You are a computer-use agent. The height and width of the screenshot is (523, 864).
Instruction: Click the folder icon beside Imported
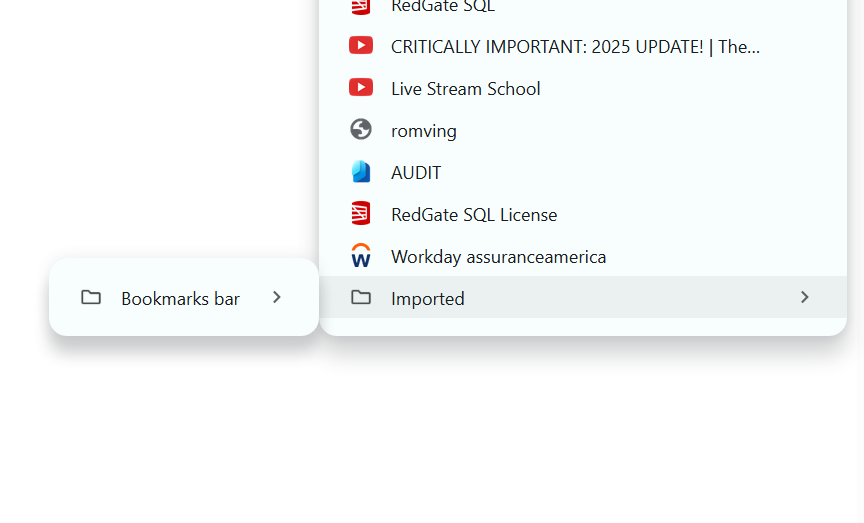361,298
